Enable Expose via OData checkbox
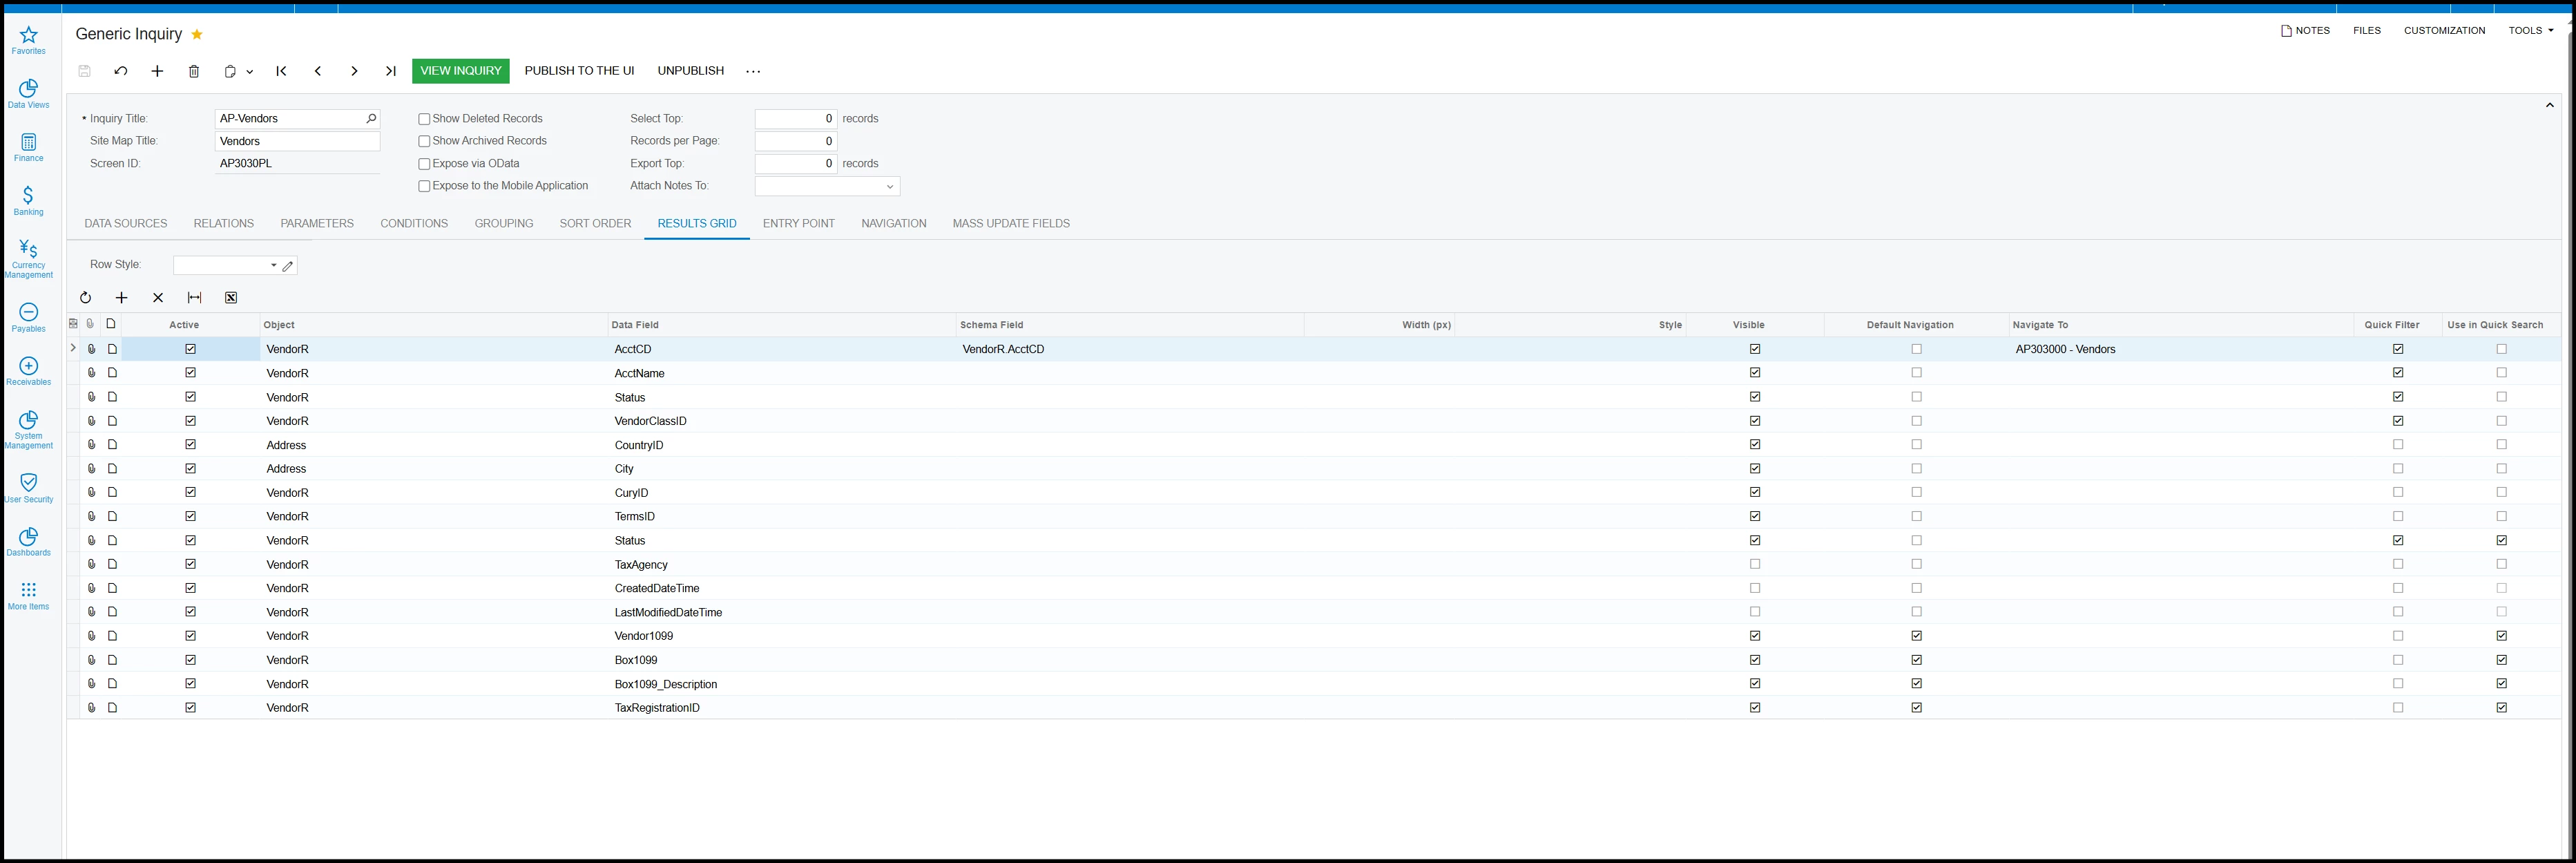2576x863 pixels. pyautogui.click(x=424, y=164)
